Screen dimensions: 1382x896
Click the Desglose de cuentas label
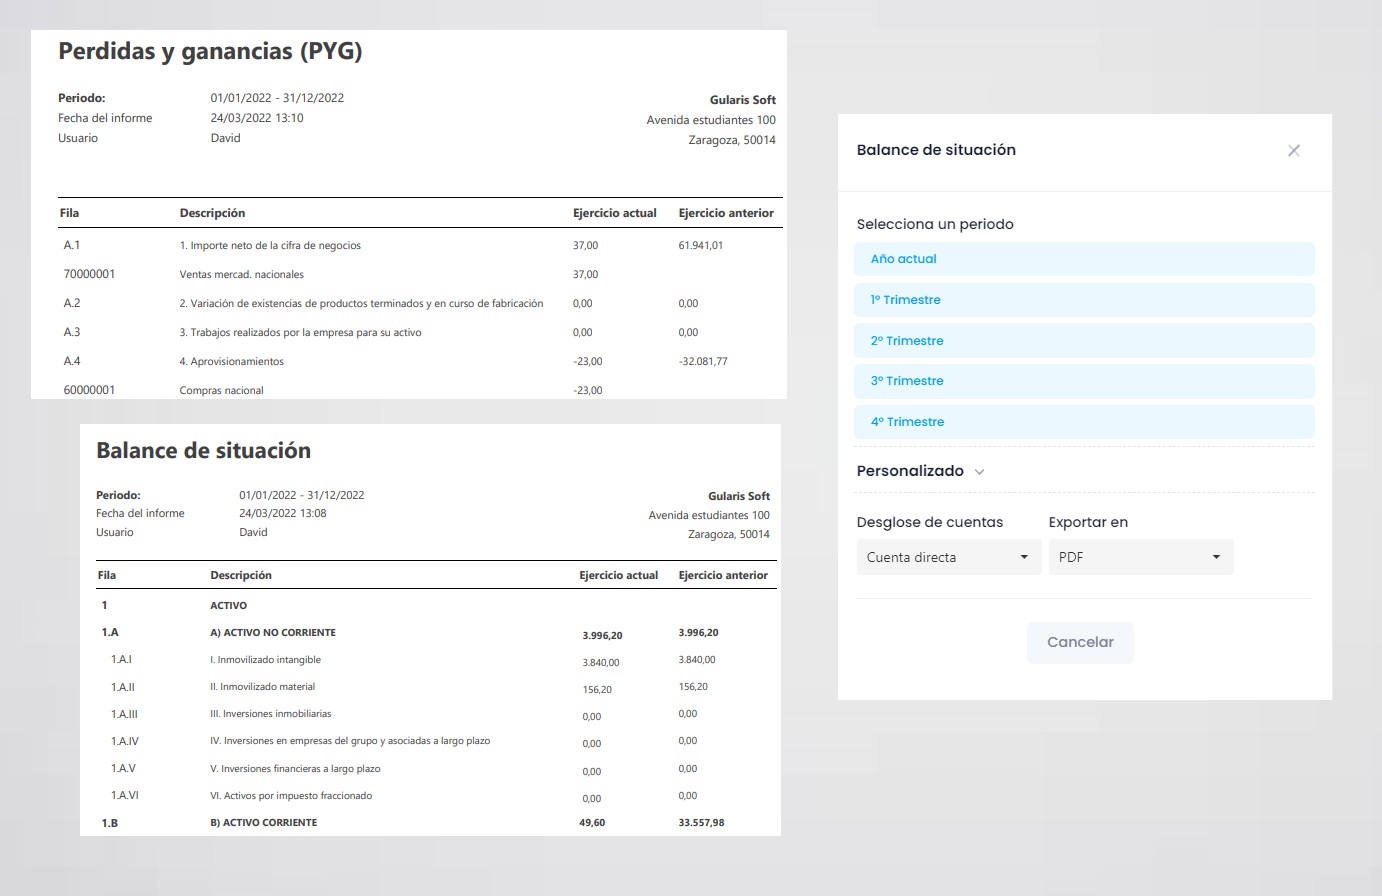point(930,522)
